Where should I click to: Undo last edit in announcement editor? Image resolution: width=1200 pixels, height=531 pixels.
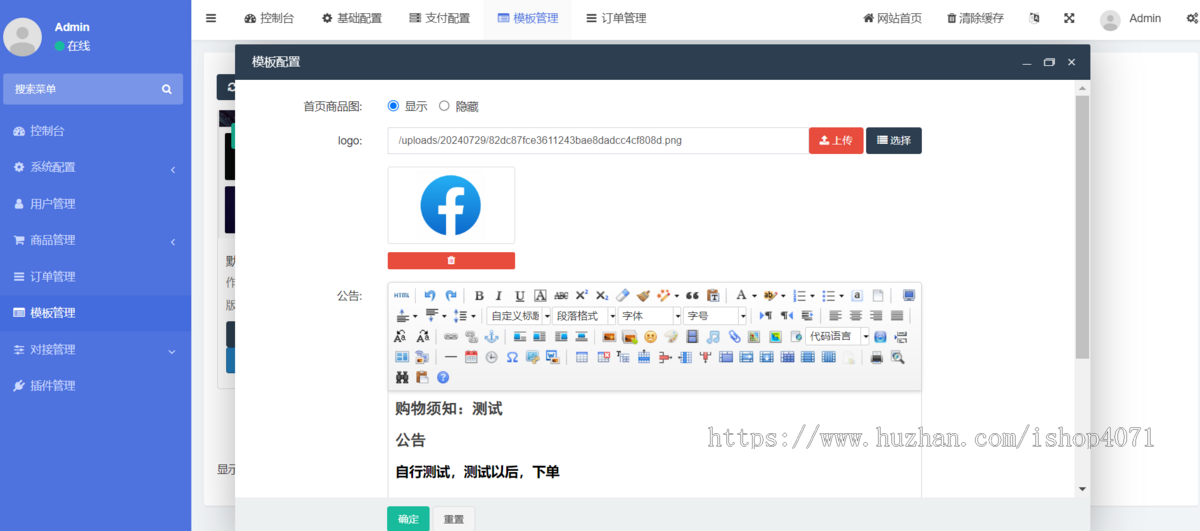coord(429,296)
